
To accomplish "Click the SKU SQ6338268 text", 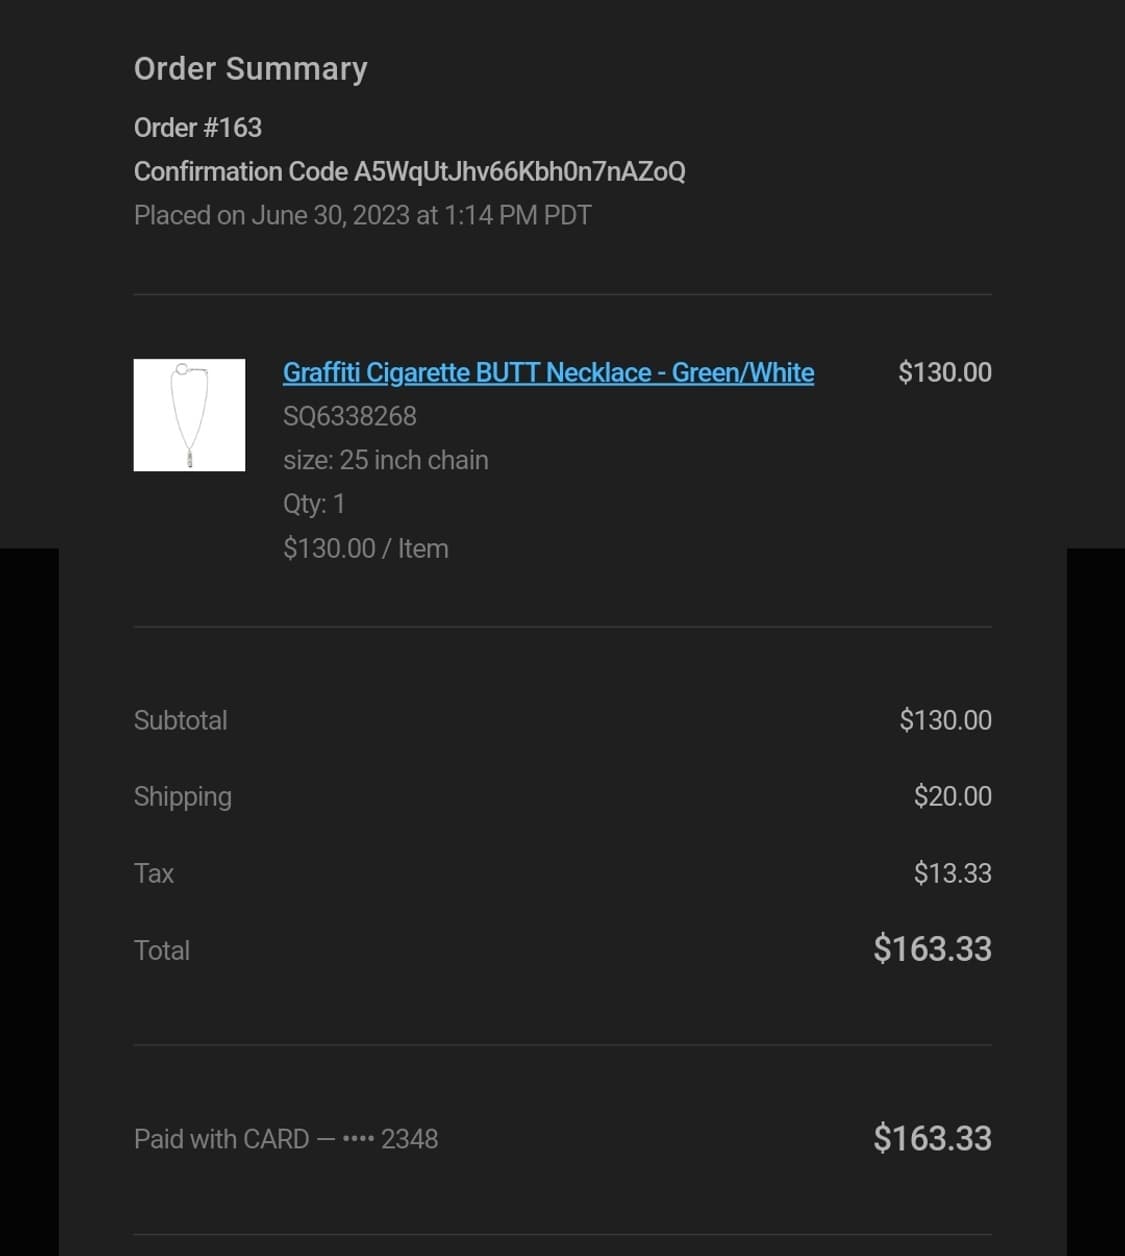I will tap(349, 416).
